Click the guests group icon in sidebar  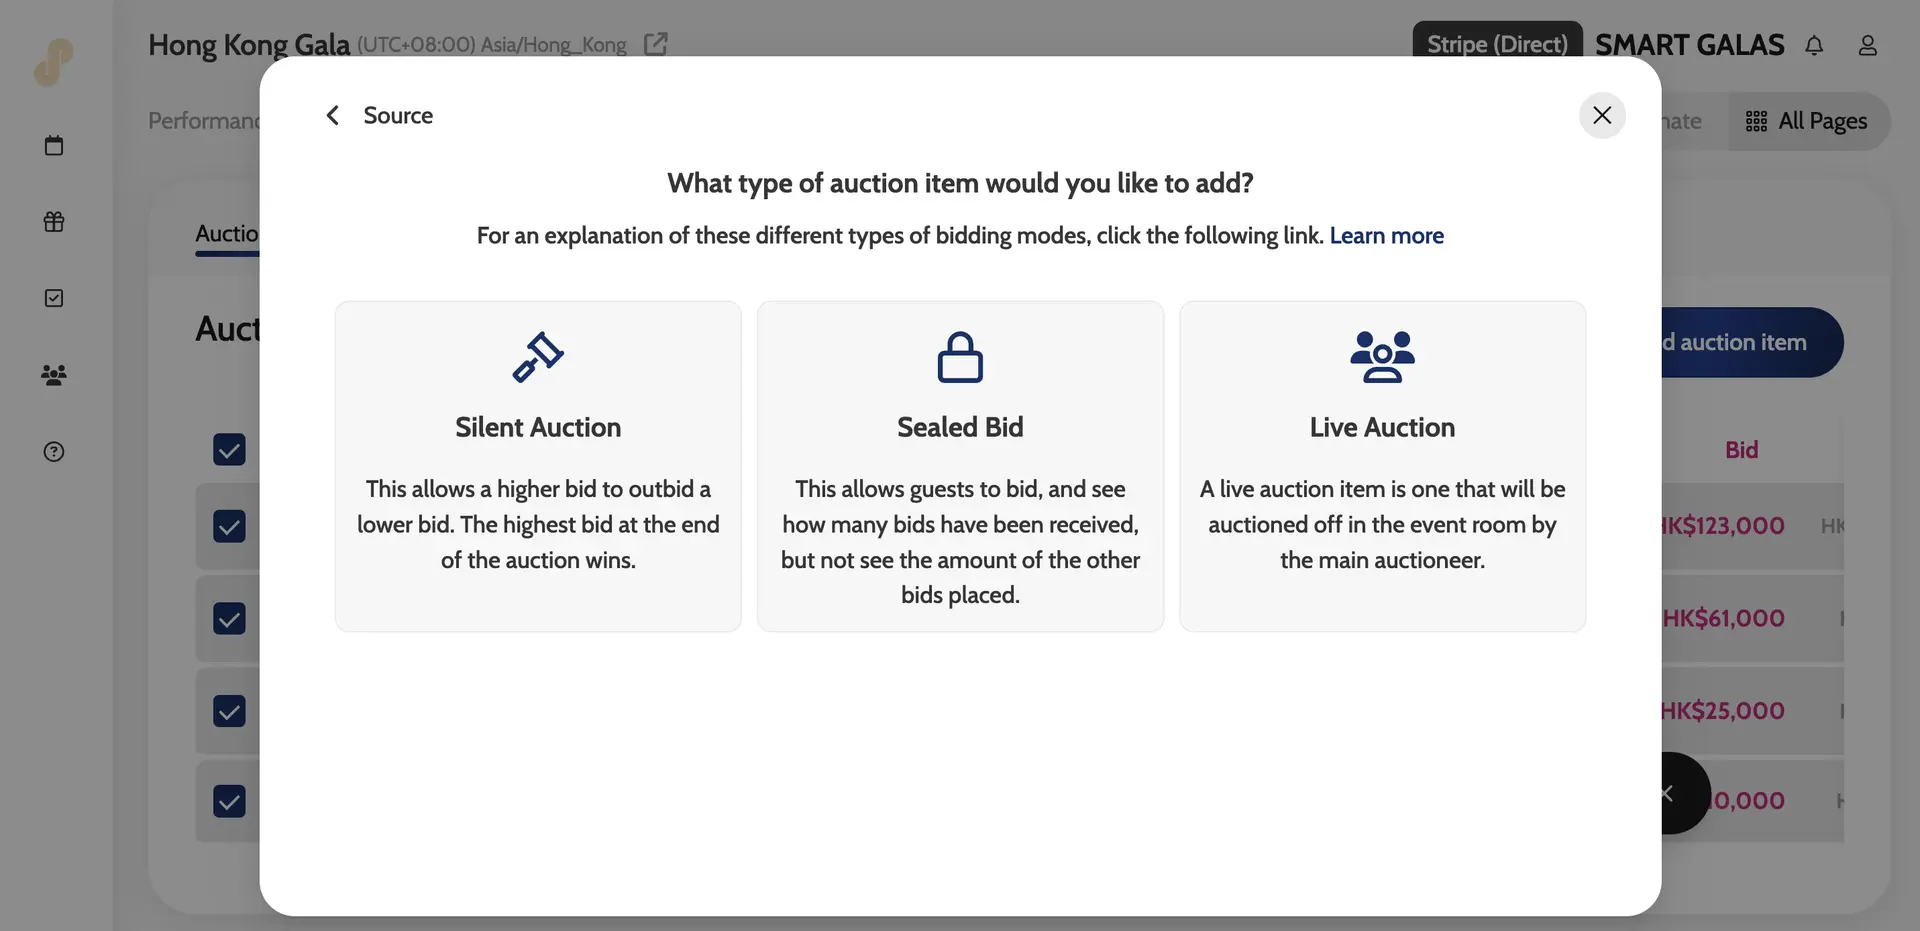pyautogui.click(x=54, y=375)
